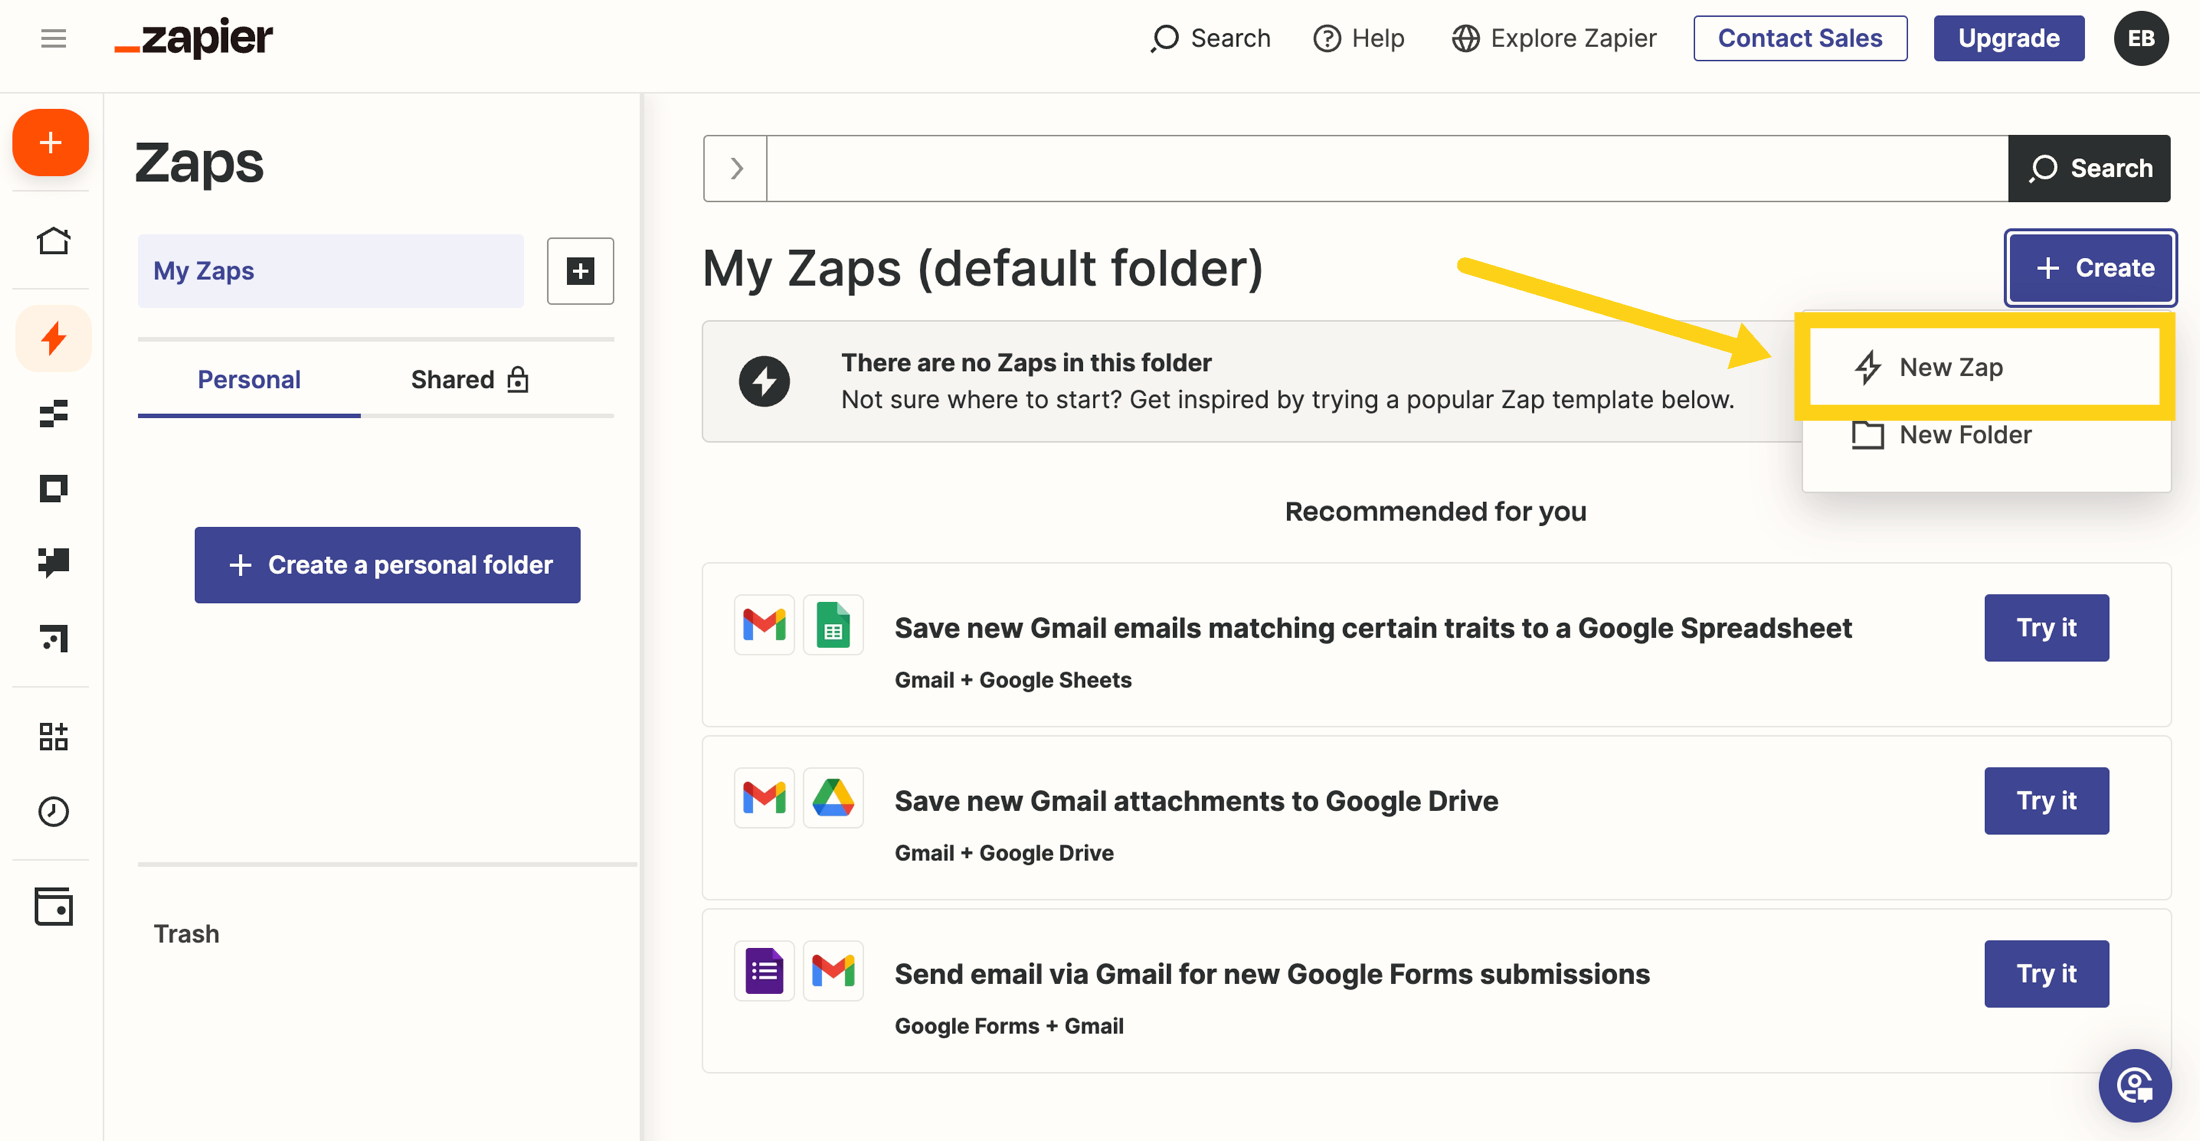Open the Tables icon in the sidebar
The height and width of the screenshot is (1141, 2200).
(x=53, y=413)
